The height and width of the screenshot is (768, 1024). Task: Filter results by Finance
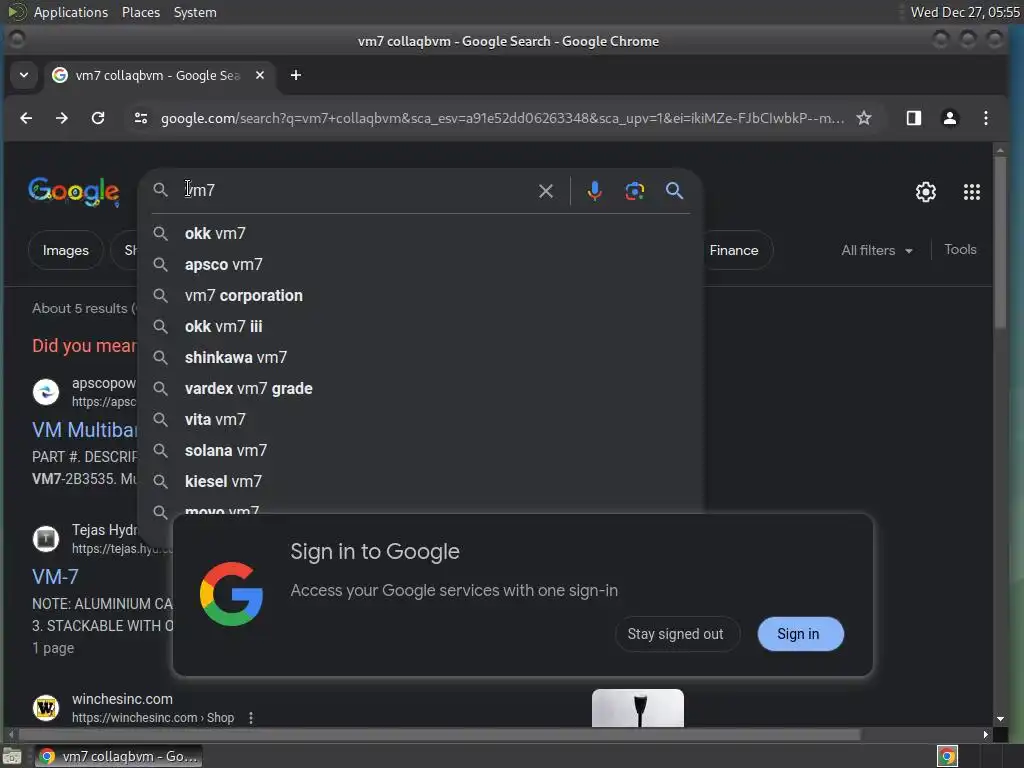(735, 250)
